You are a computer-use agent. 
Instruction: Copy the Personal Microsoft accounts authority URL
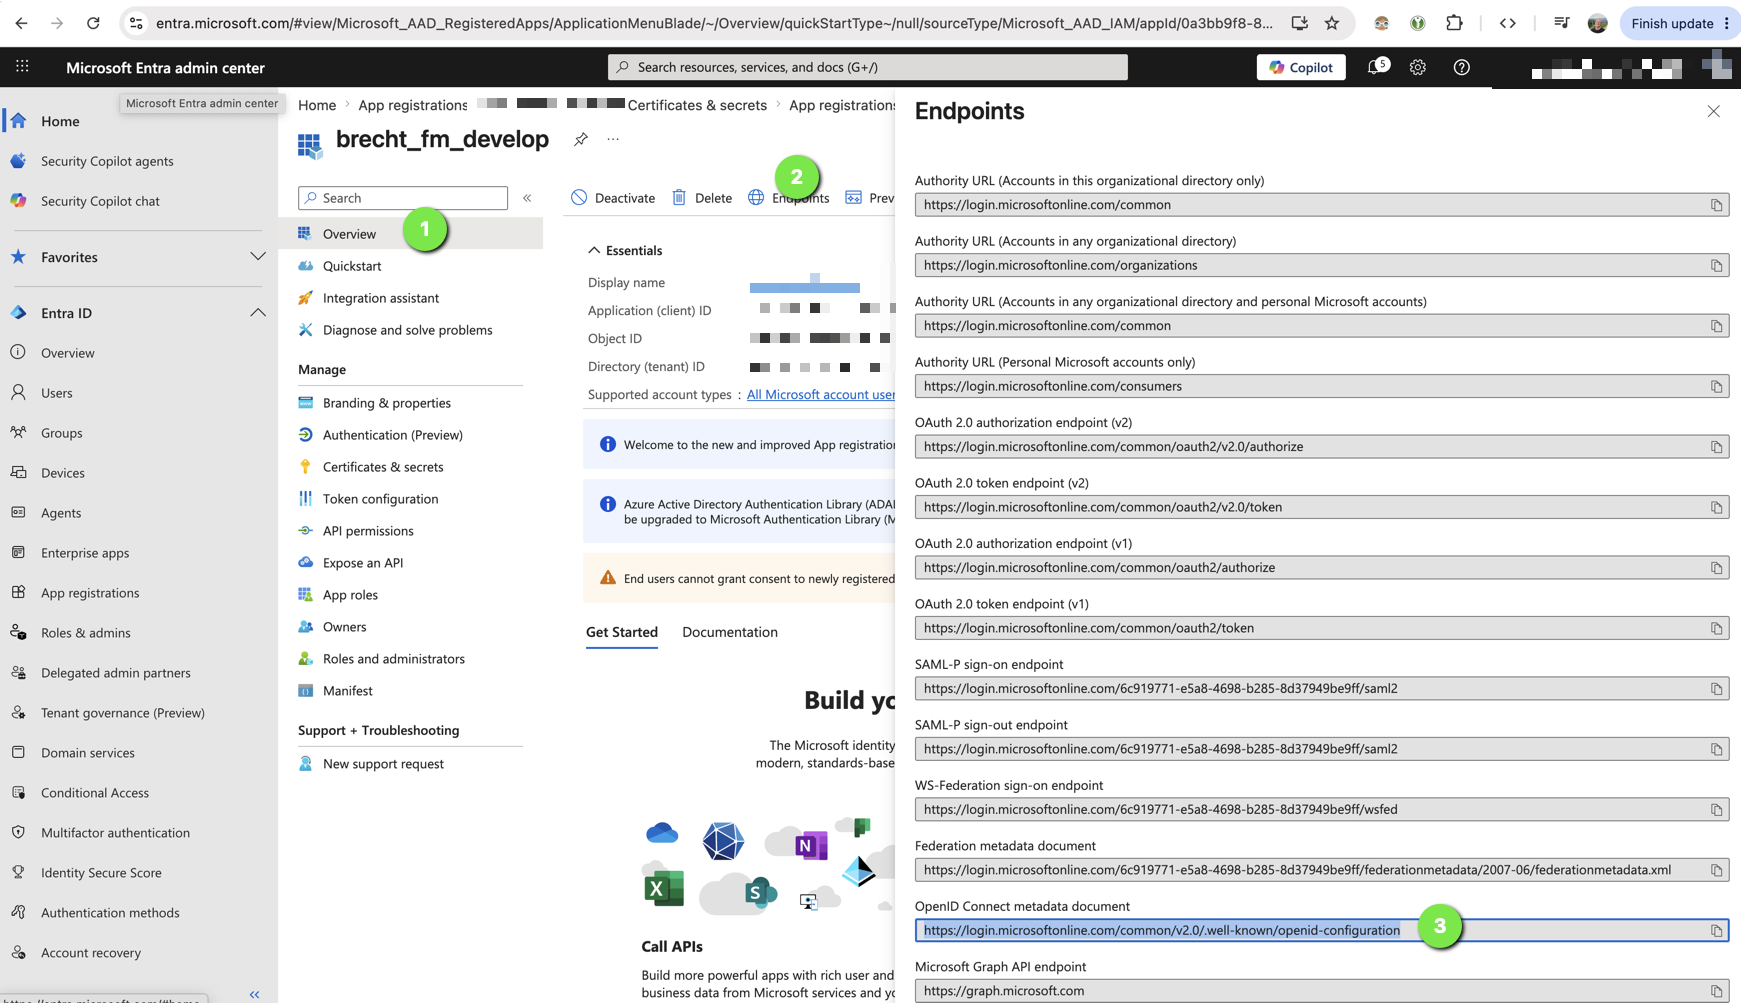click(1716, 387)
